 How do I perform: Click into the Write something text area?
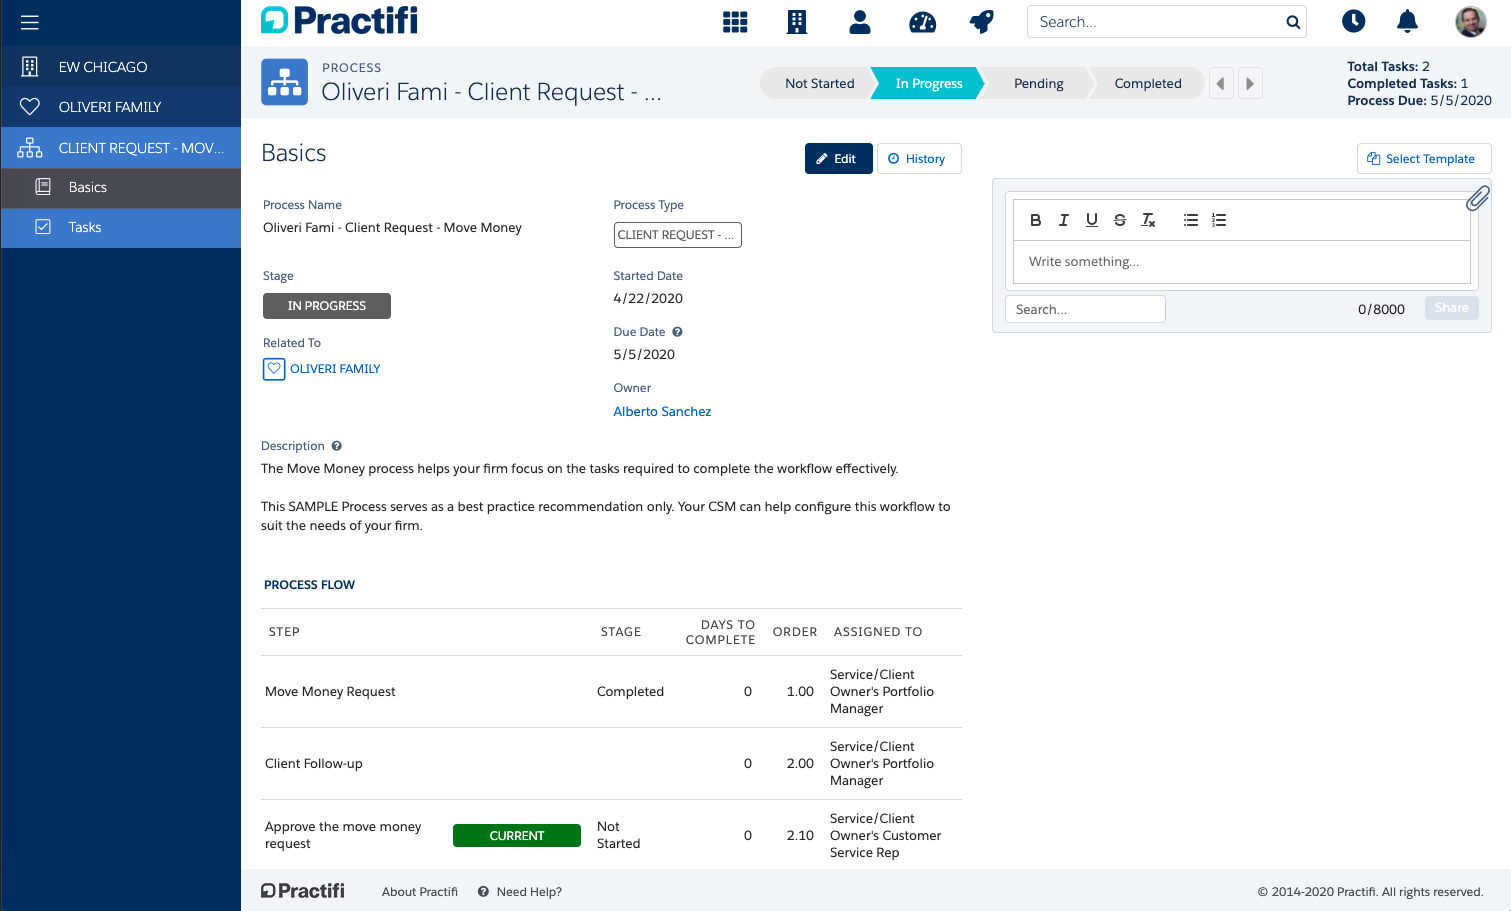[x=1242, y=262]
